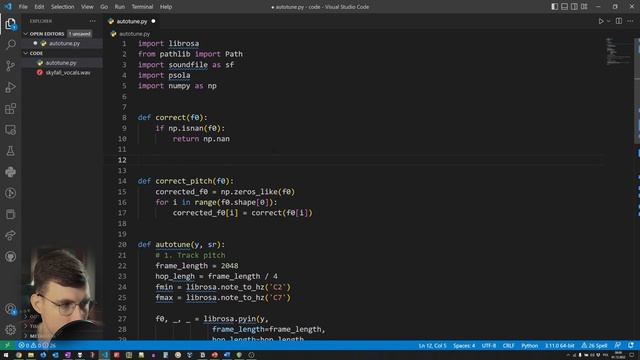Screen dimensions: 640x360
Task: Select autotune.py under Open Editors
Action: point(64,43)
